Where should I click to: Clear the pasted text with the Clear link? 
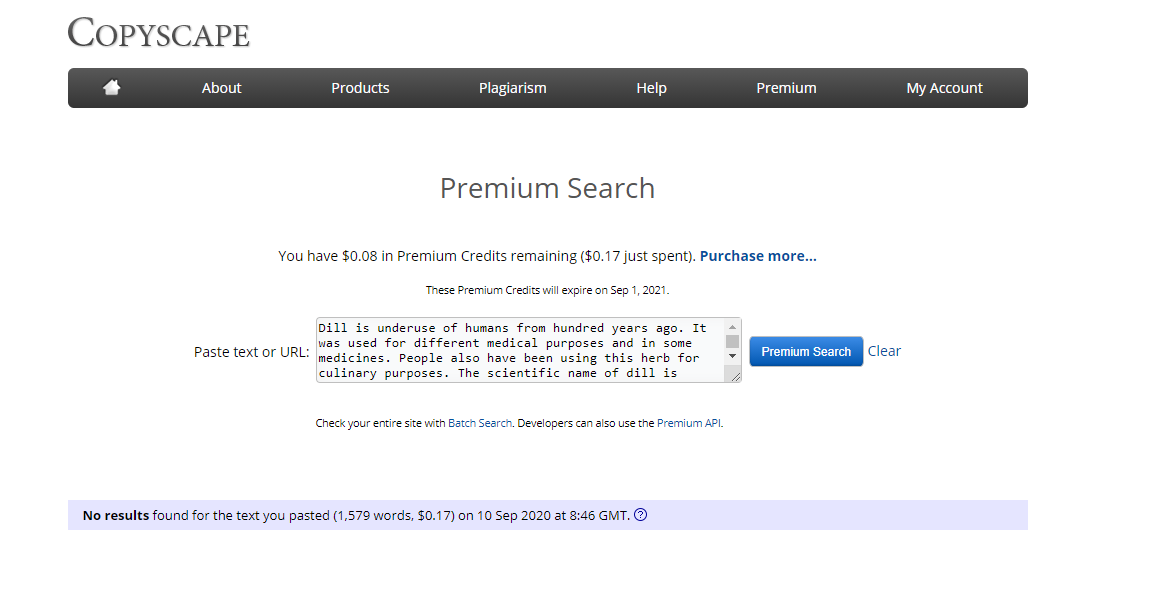[x=884, y=351]
